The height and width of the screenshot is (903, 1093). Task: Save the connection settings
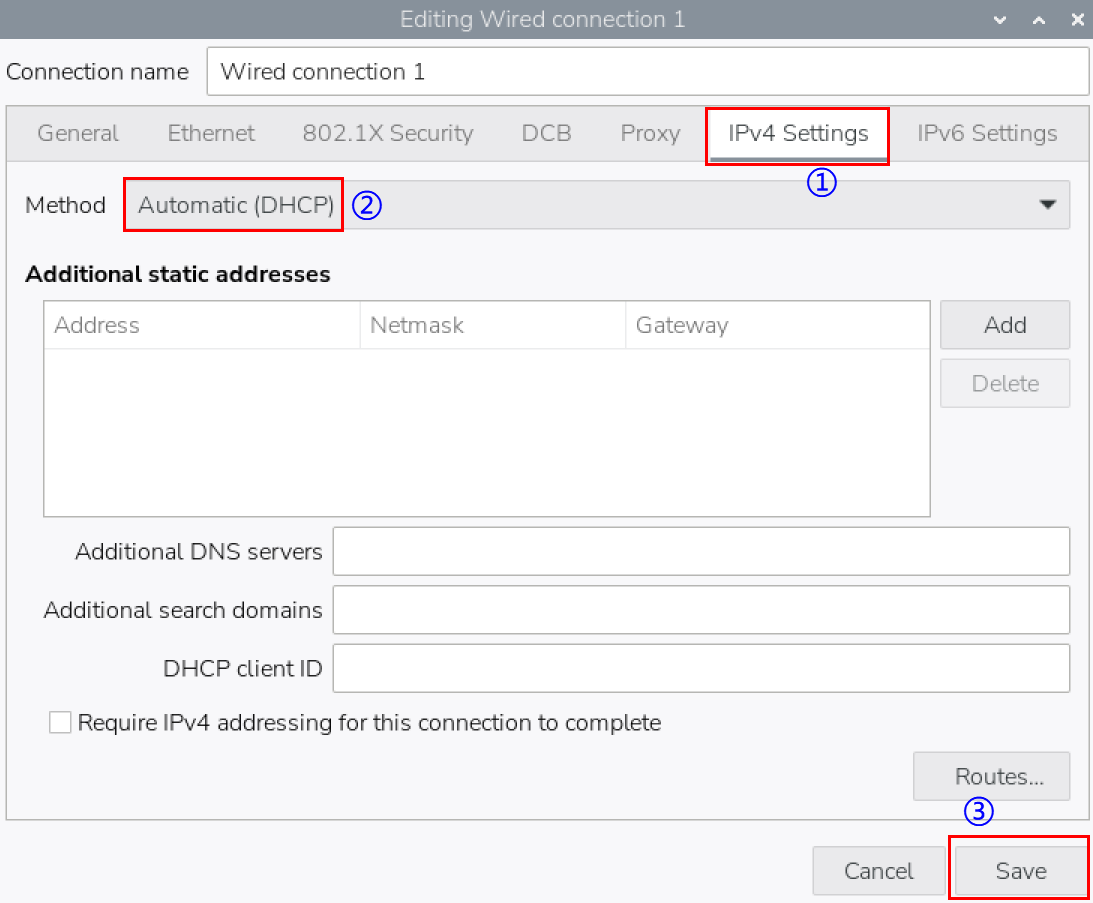click(1020, 871)
